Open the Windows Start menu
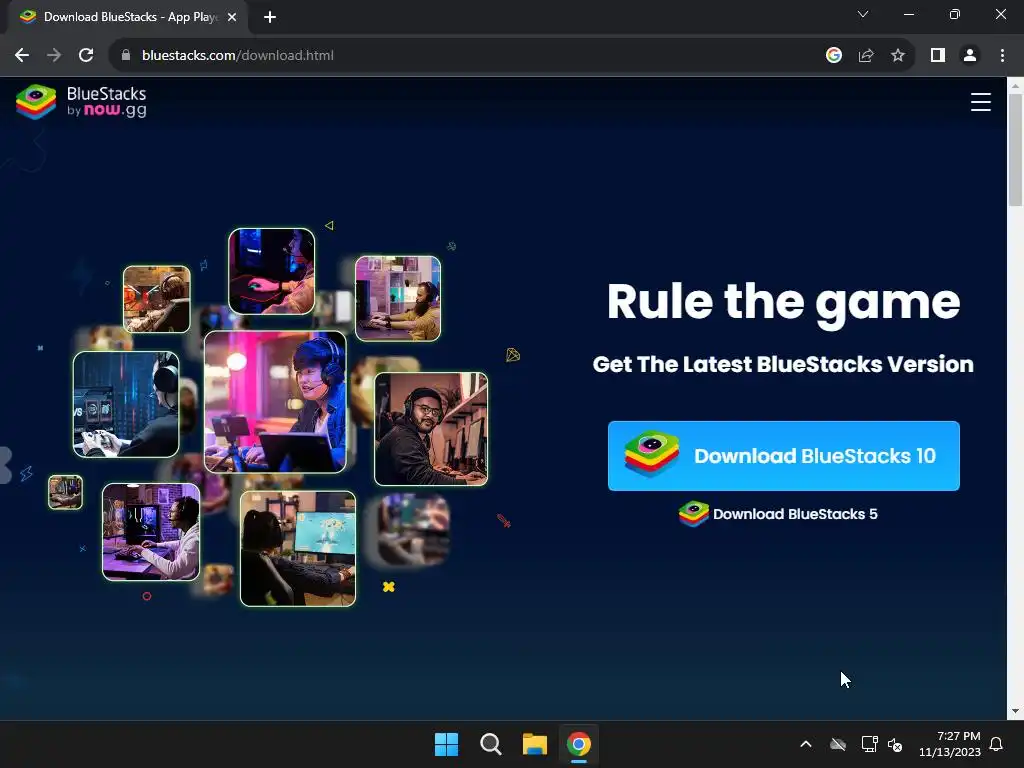 coord(447,744)
